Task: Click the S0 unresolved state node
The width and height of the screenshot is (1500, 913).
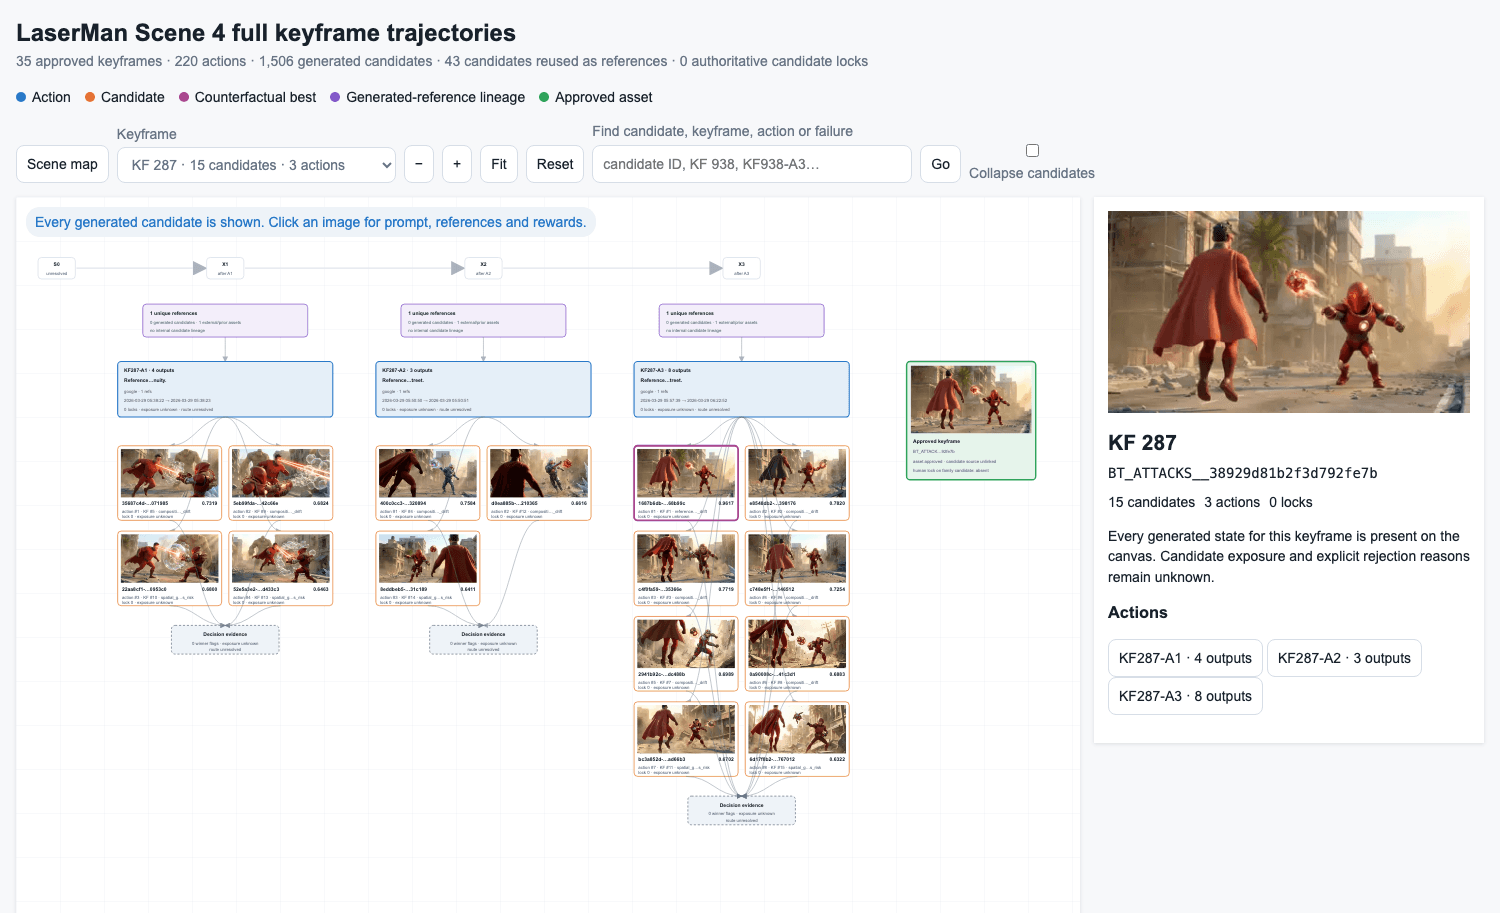Action: tap(57, 268)
